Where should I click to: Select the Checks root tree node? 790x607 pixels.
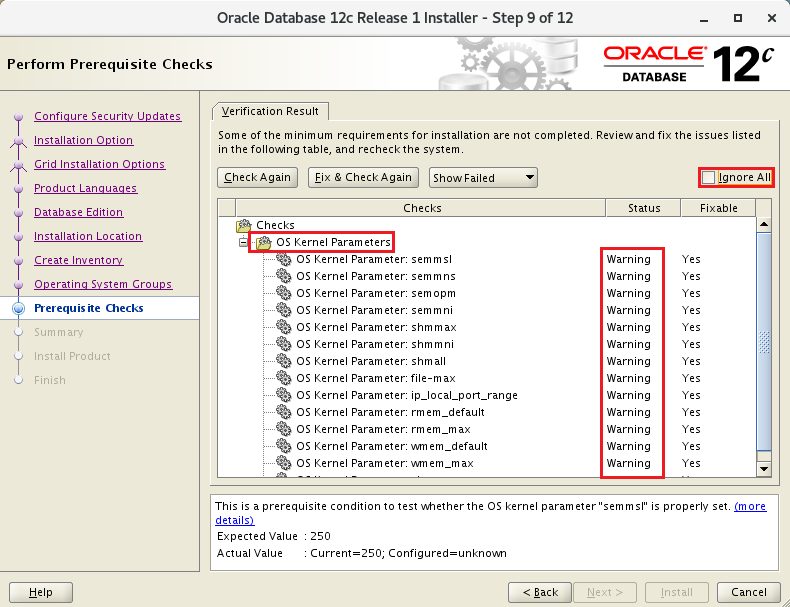[275, 225]
